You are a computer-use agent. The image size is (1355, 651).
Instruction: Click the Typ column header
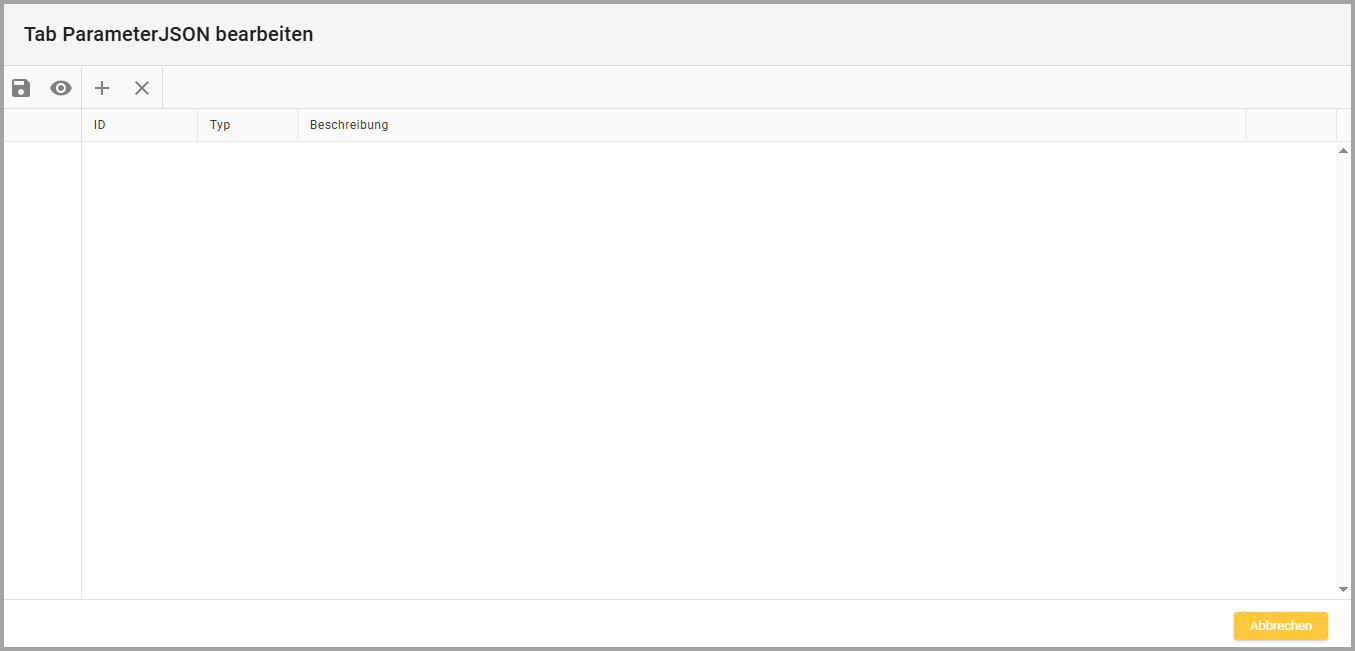[x=247, y=125]
